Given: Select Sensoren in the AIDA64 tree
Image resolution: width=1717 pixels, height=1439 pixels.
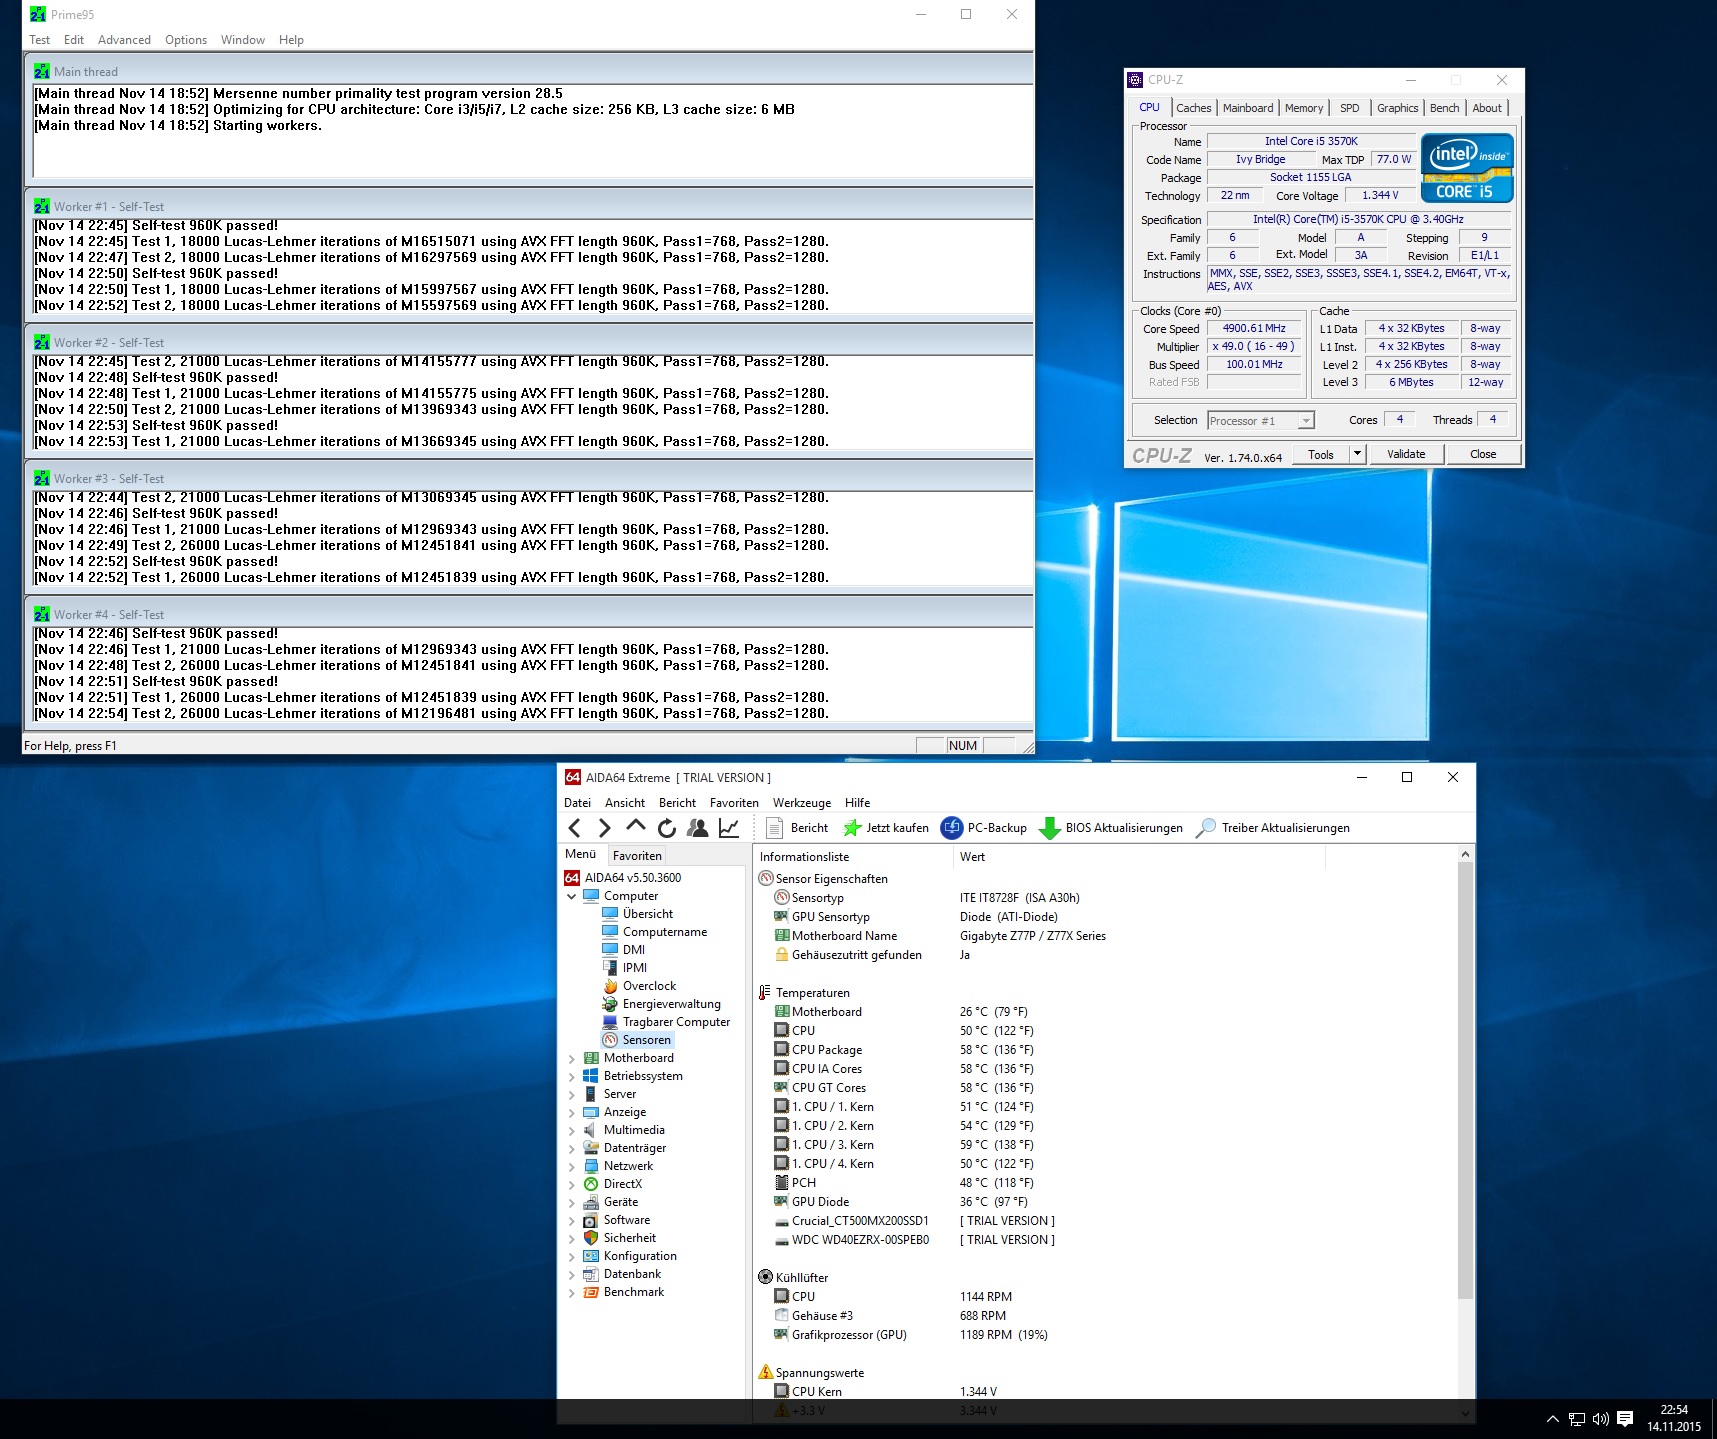Looking at the screenshot, I should pyautogui.click(x=637, y=1040).
